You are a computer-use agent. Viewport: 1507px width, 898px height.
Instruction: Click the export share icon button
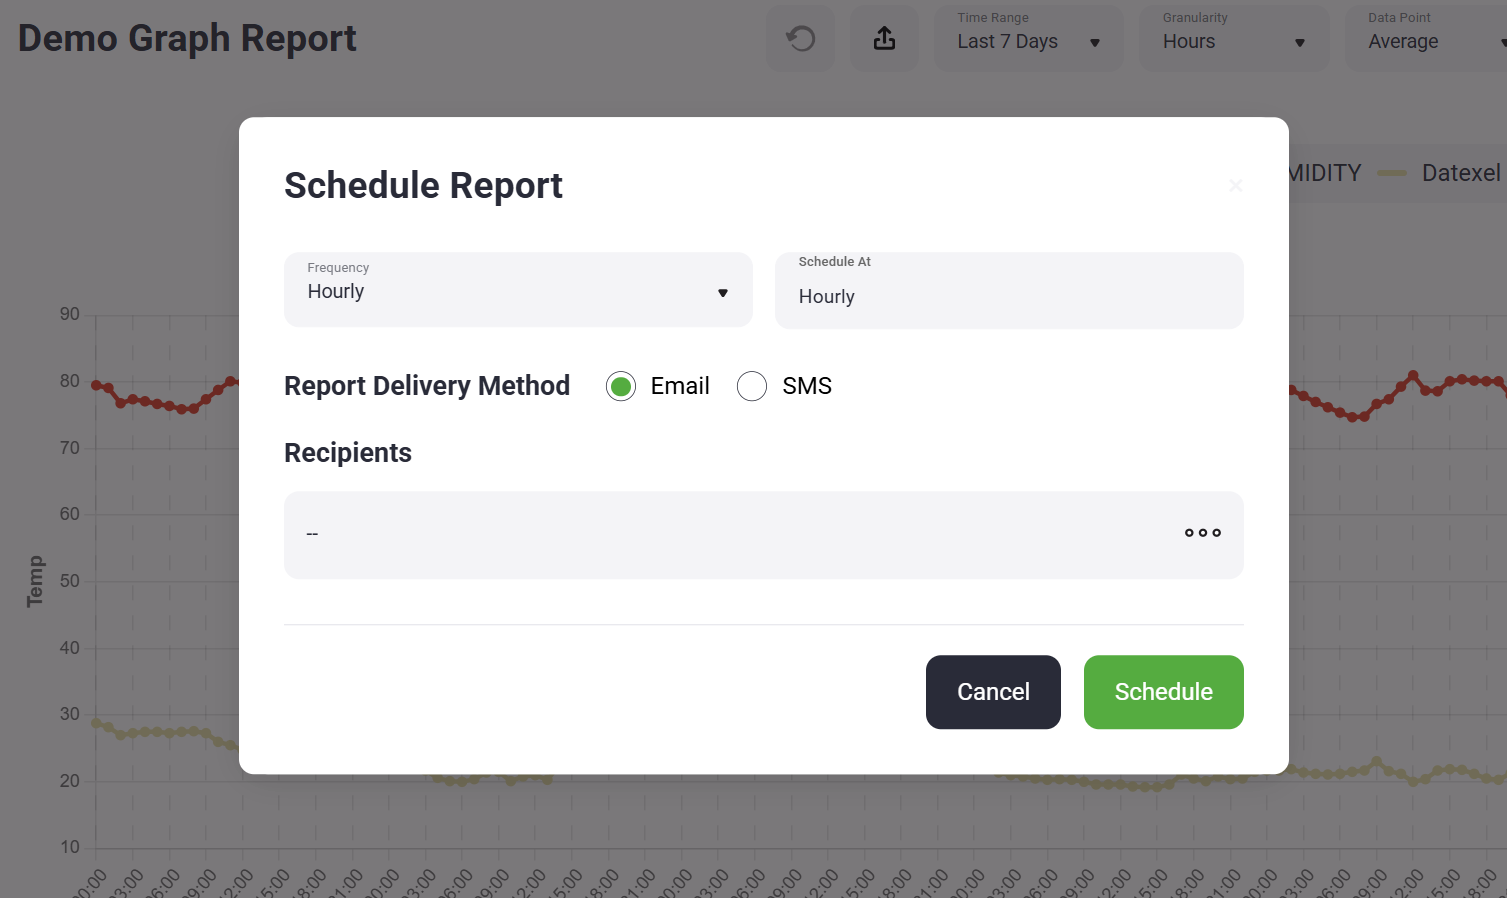click(884, 39)
